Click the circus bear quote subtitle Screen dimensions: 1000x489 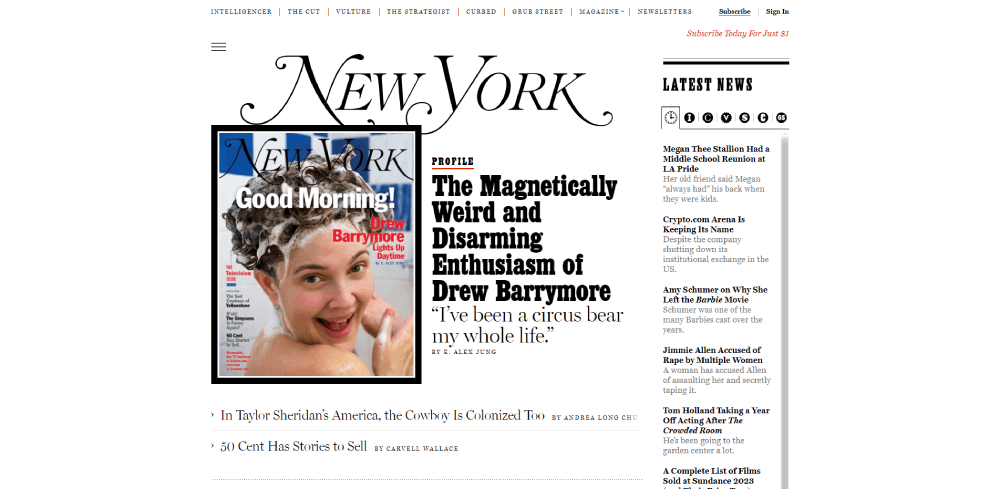527,325
